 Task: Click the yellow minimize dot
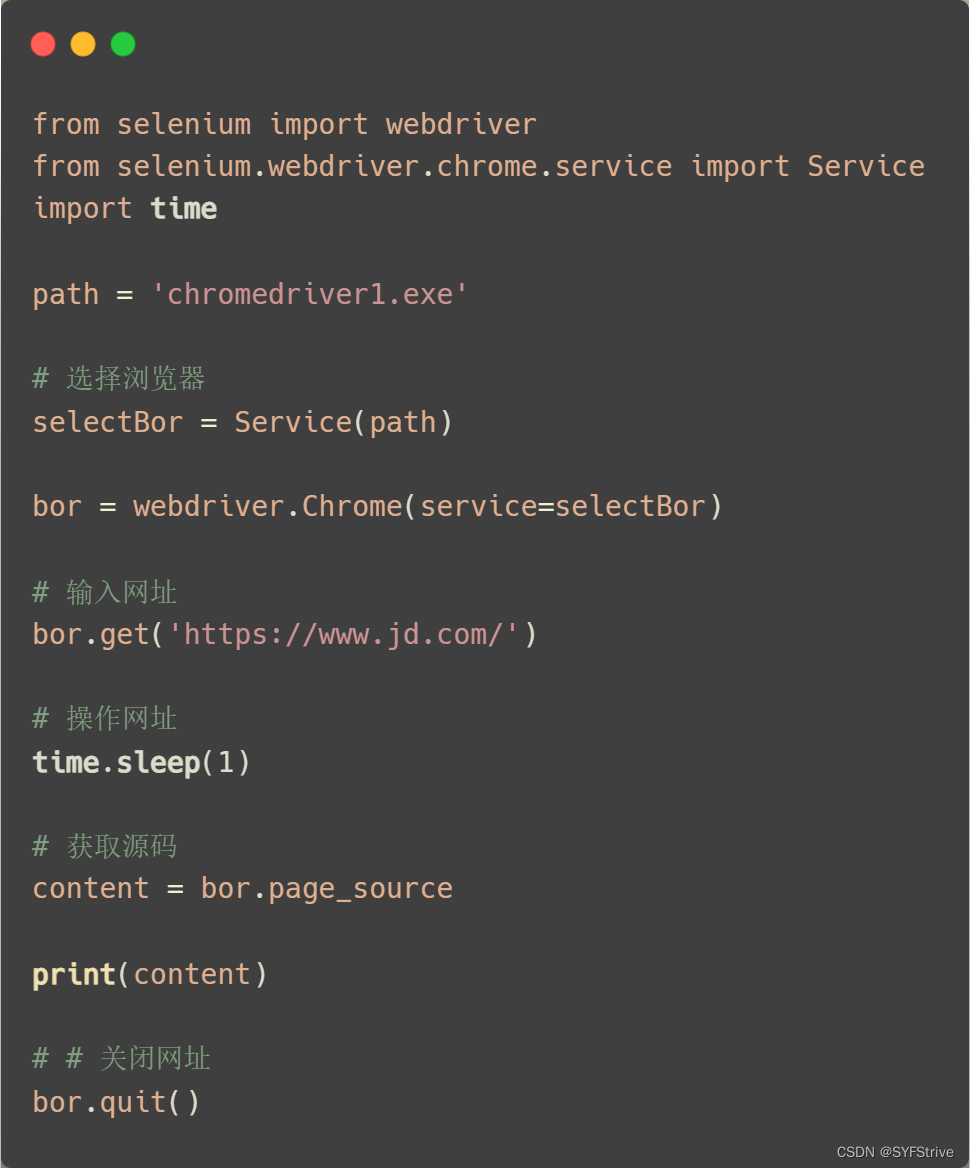tap(83, 44)
